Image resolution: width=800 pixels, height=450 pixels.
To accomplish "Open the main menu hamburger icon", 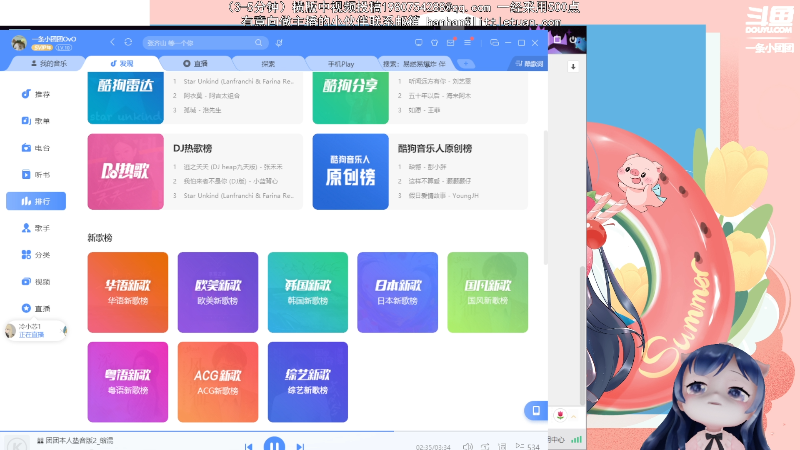I will tap(467, 43).
